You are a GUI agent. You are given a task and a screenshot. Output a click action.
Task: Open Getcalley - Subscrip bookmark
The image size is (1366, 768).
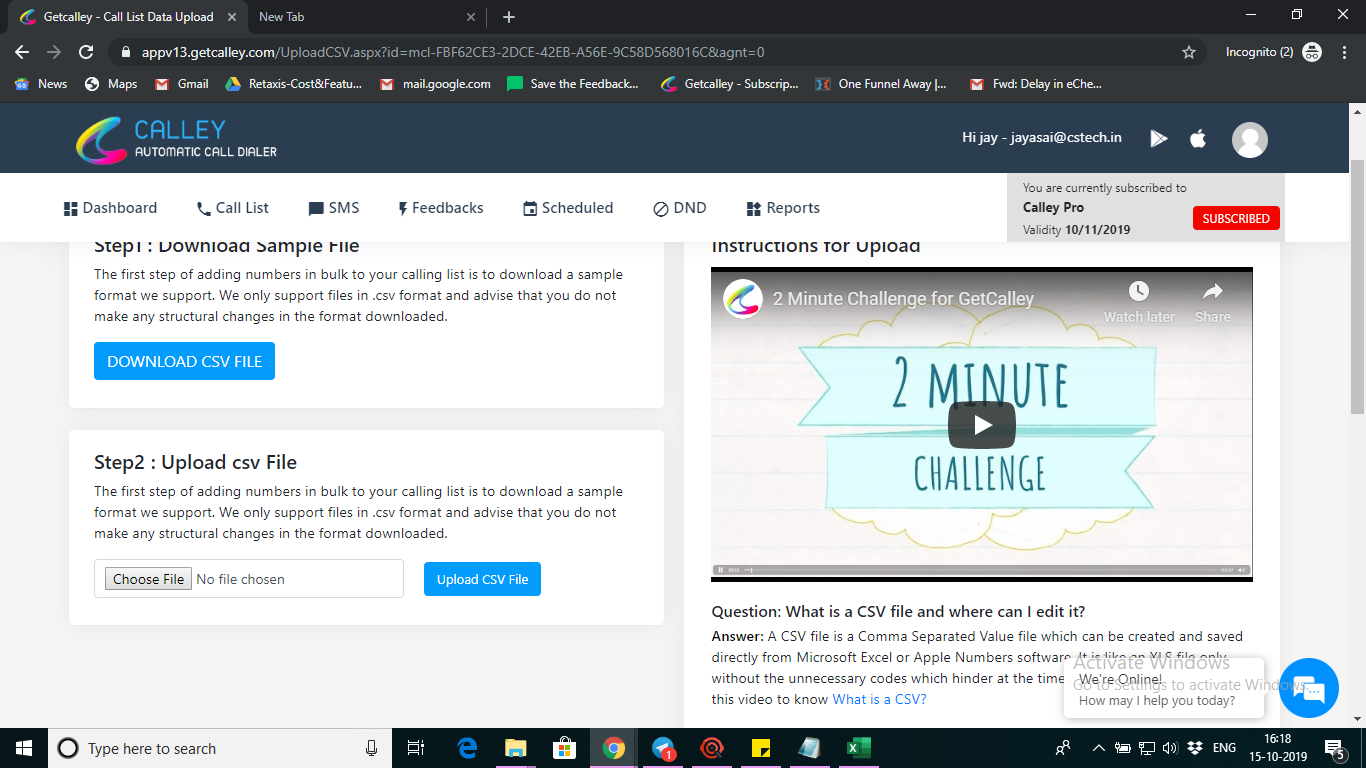coord(730,84)
